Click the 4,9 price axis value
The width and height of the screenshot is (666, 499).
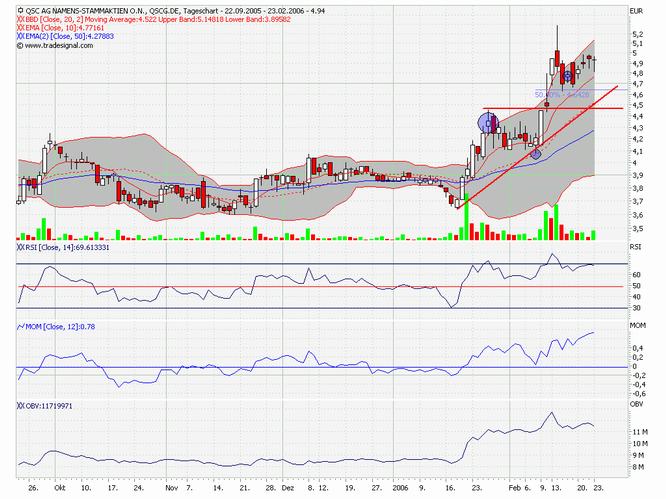[x=637, y=64]
